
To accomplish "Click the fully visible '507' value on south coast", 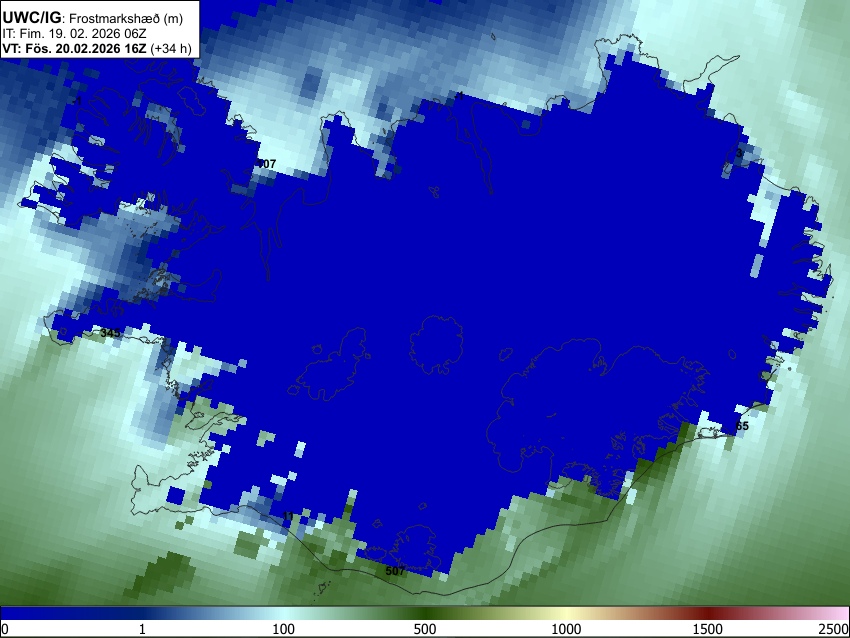I will (395, 571).
